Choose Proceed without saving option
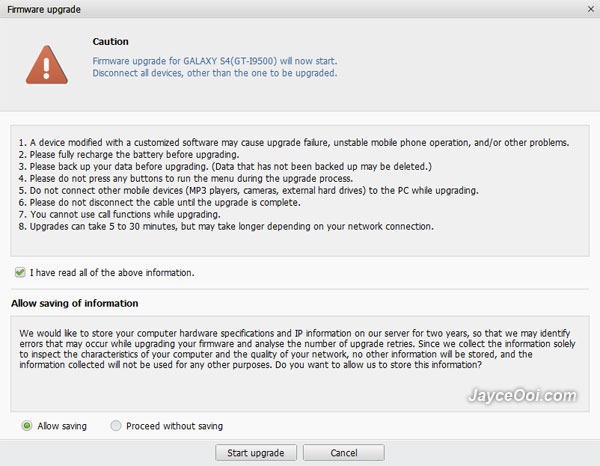600x466 pixels. click(x=116, y=425)
